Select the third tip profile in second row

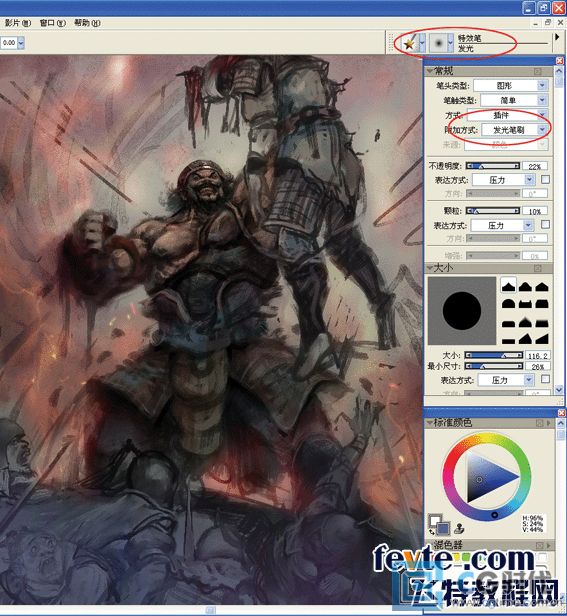[542, 303]
